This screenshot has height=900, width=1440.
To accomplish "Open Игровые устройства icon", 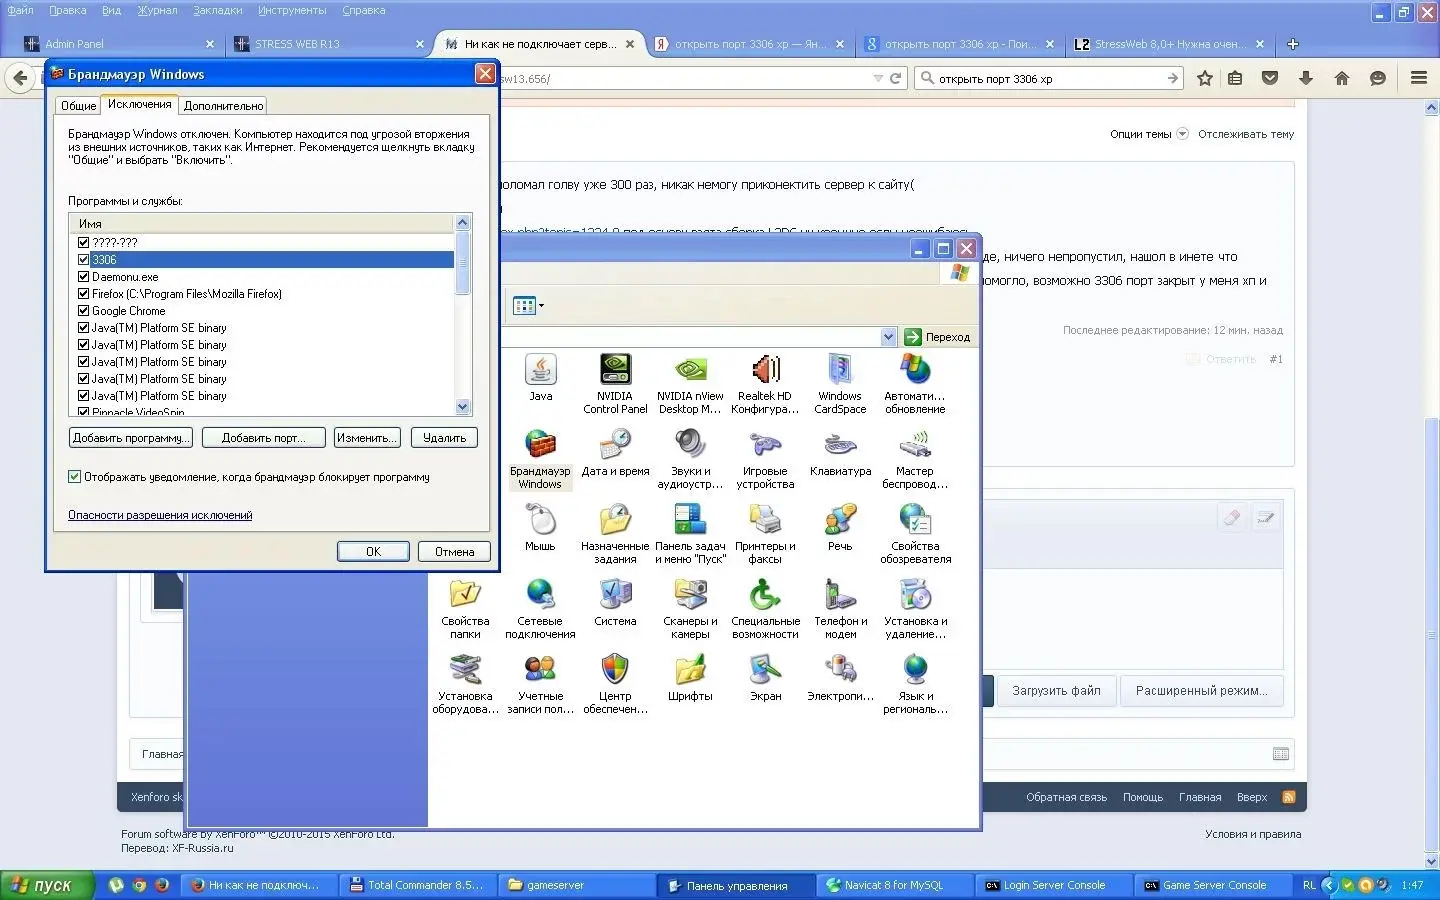I will [x=765, y=459].
